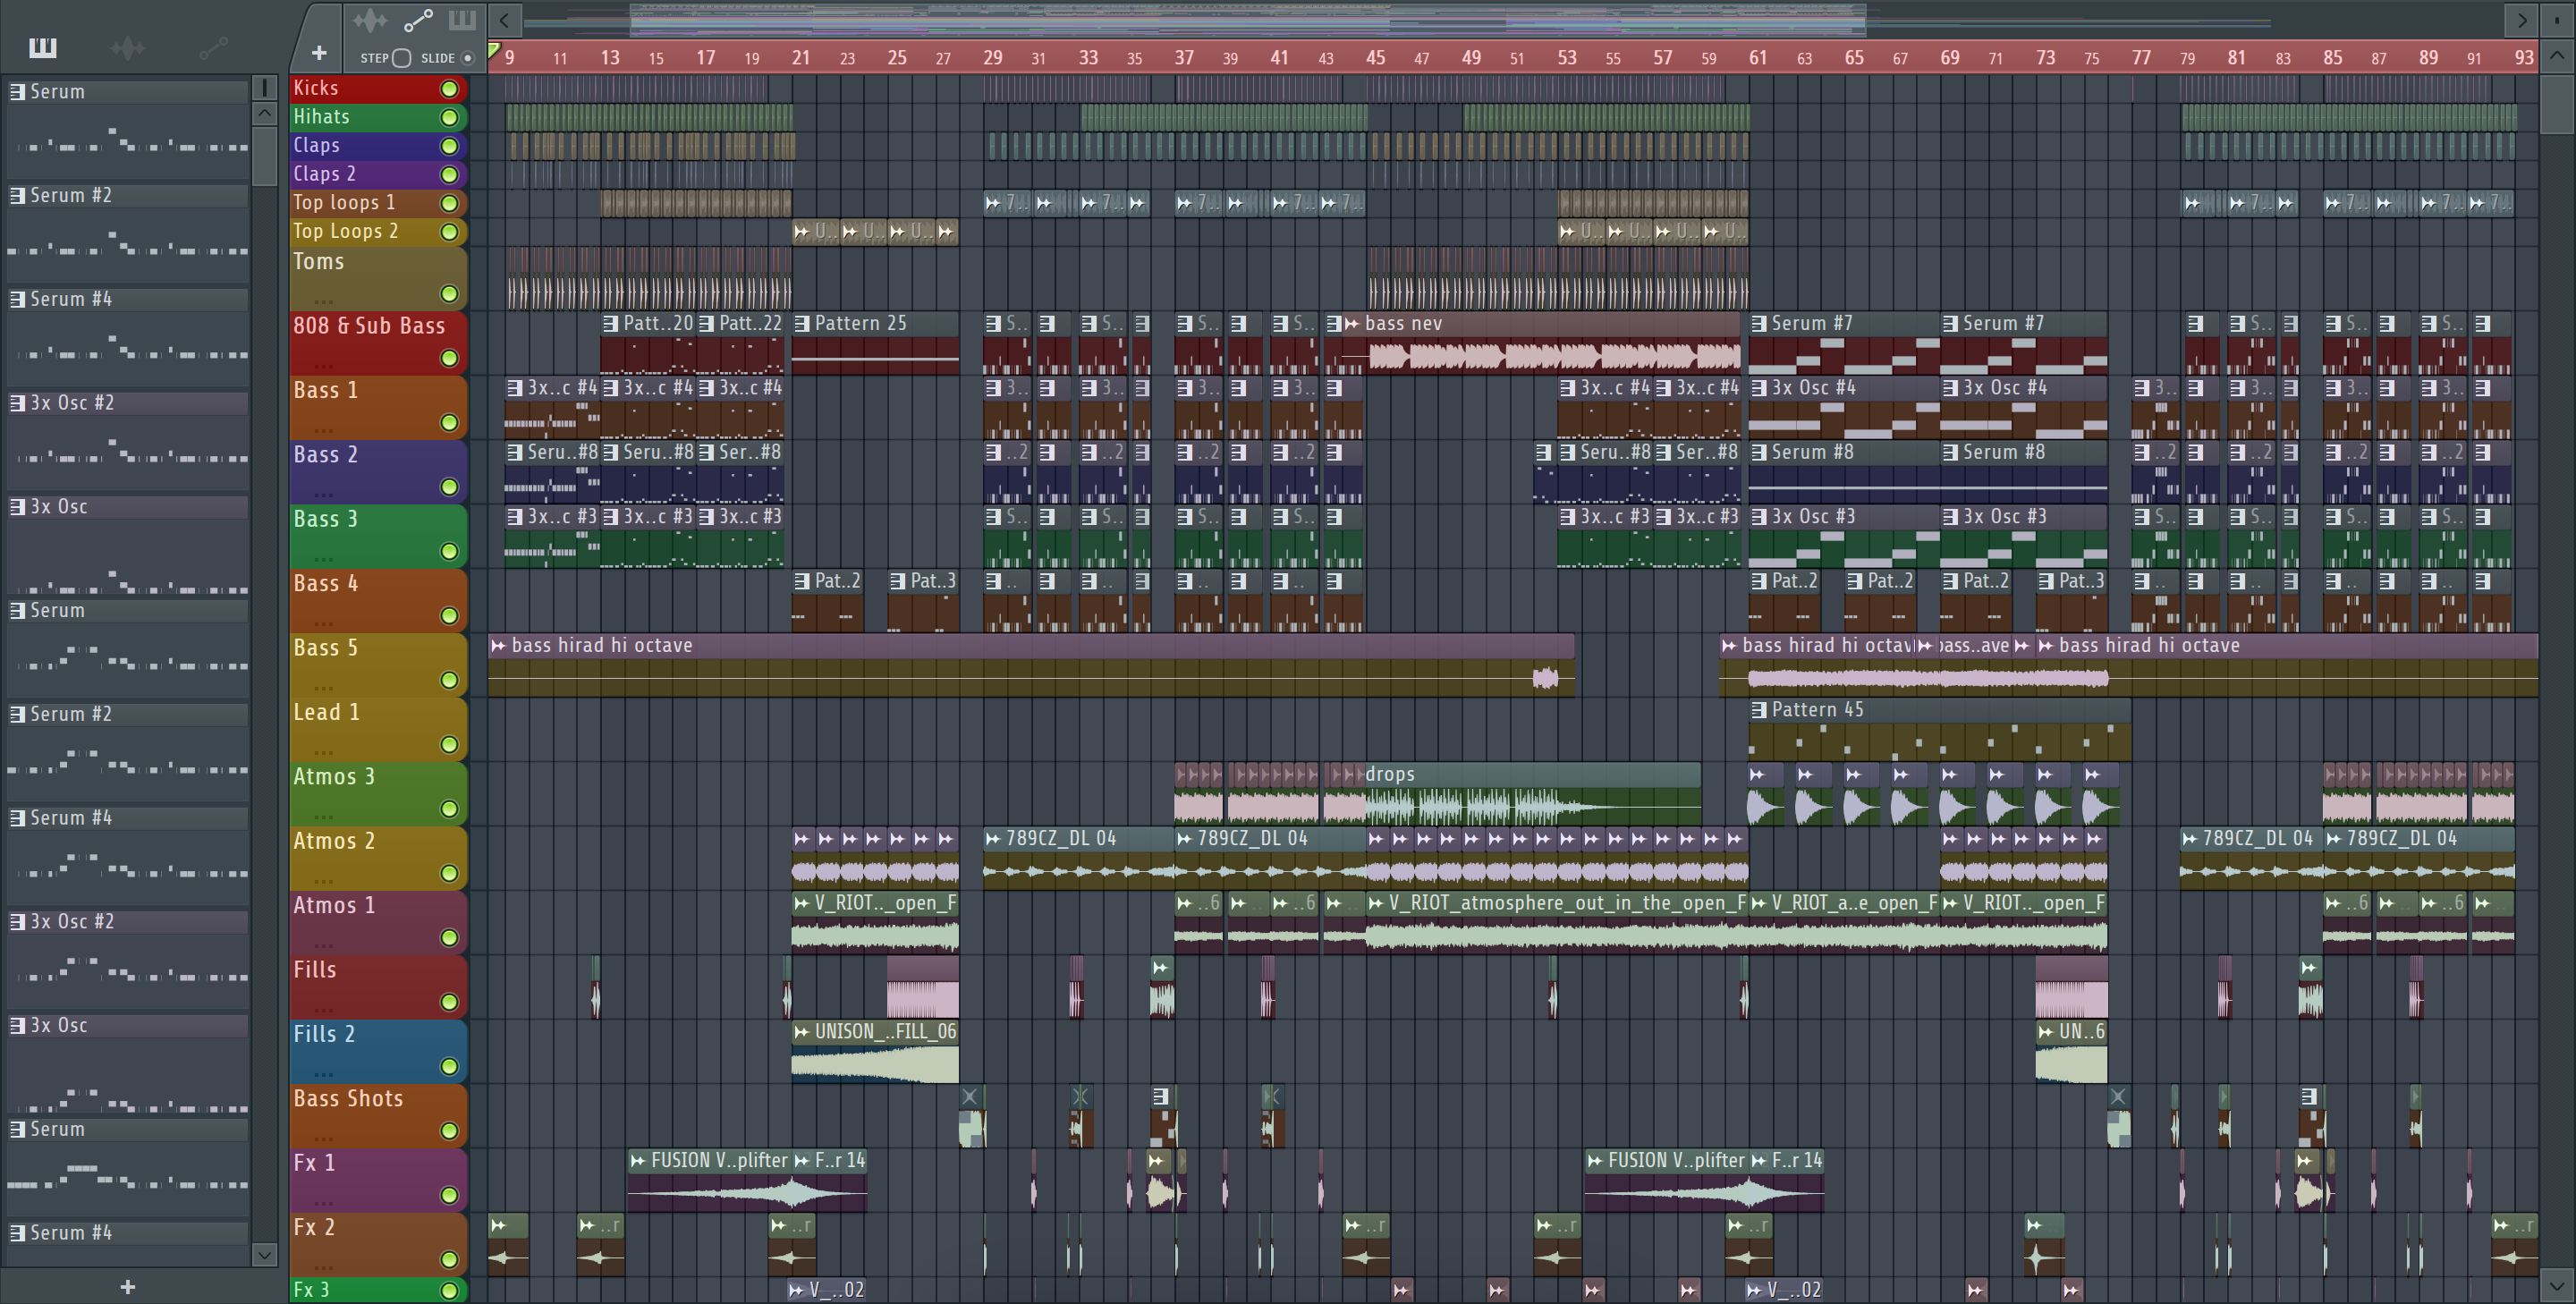Enable the STEP checkbox
Image resolution: width=2576 pixels, height=1304 pixels.
pos(401,58)
